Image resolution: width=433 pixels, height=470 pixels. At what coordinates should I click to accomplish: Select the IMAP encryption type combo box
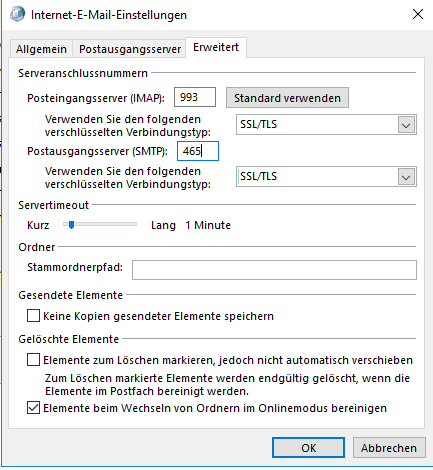coord(326,125)
